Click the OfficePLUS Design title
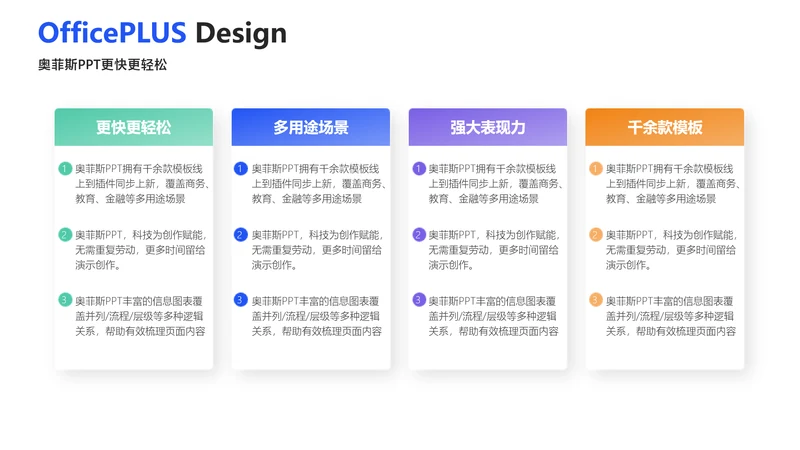Image resolution: width=800 pixels, height=450 pixels. click(162, 33)
